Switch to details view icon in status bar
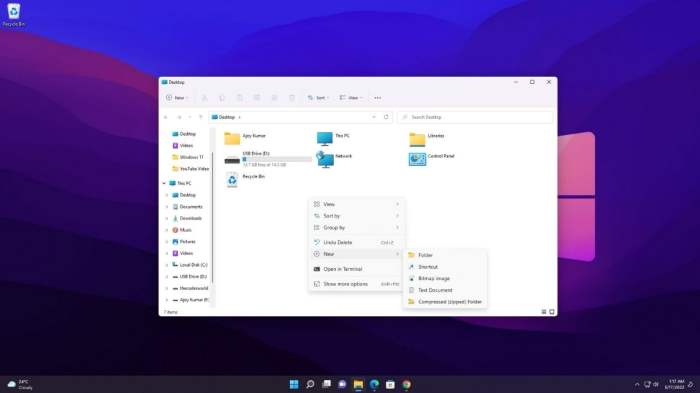Screen dimensions: 700x393 tap(544, 312)
